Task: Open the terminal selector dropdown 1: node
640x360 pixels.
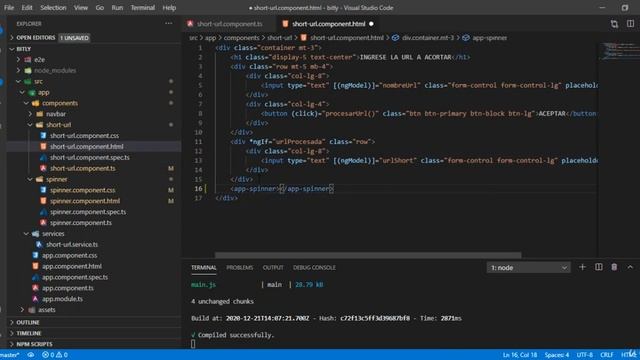Action: (529, 268)
